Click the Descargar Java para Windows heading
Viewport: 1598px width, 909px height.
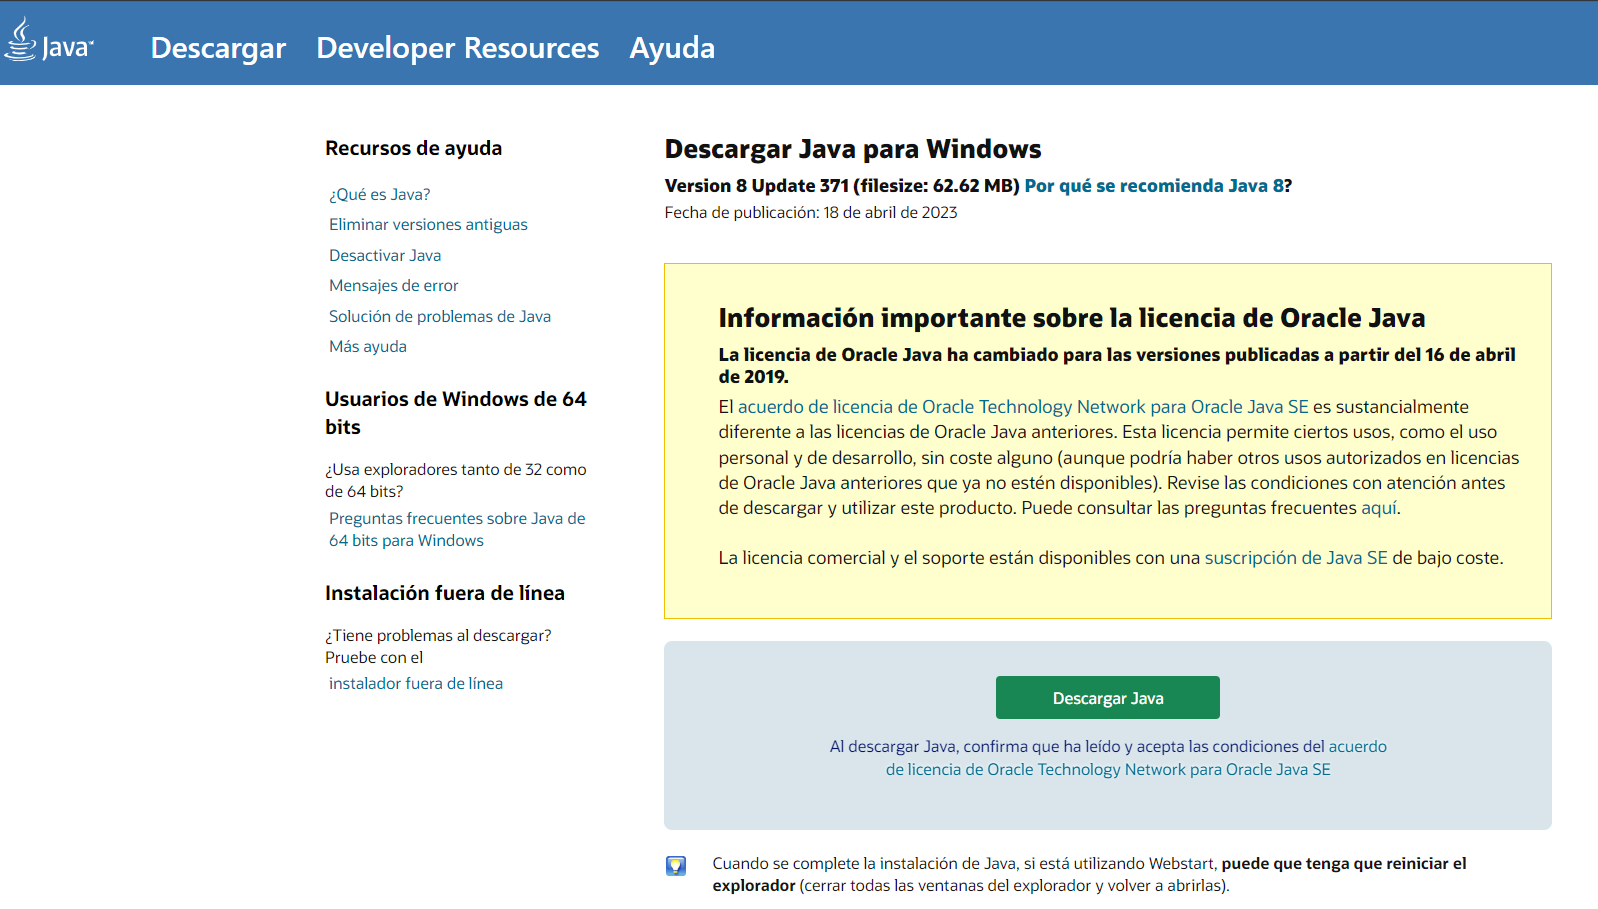pyautogui.click(x=853, y=149)
